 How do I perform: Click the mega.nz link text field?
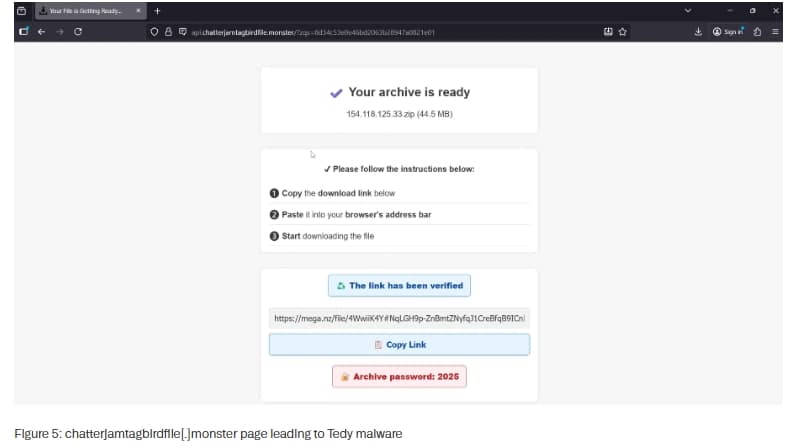point(399,318)
